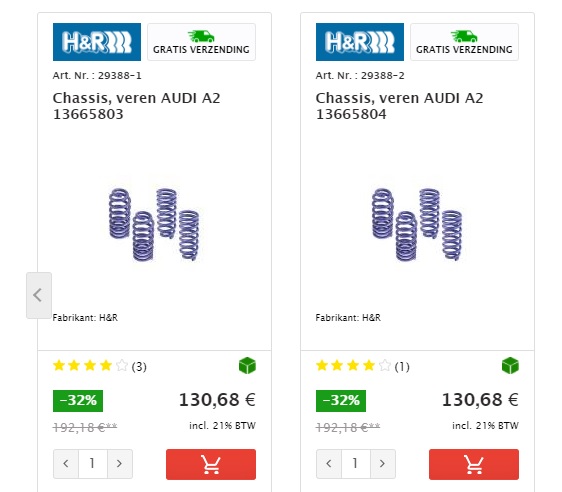Open Chassis, veren AUDI A2 13665804 title
Image resolution: width=562 pixels, height=492 pixels.
point(400,106)
